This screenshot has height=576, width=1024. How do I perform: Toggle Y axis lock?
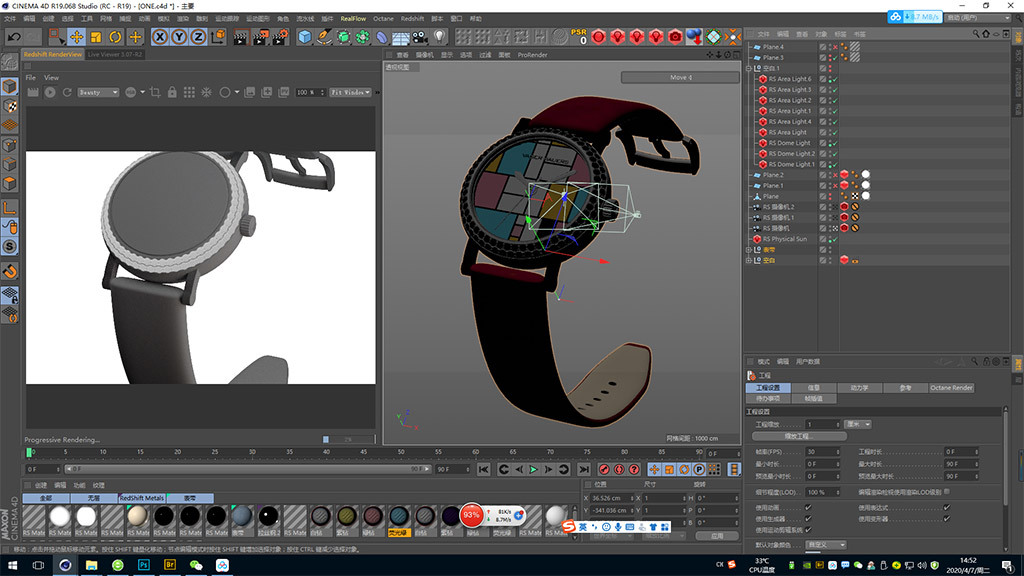[179, 37]
